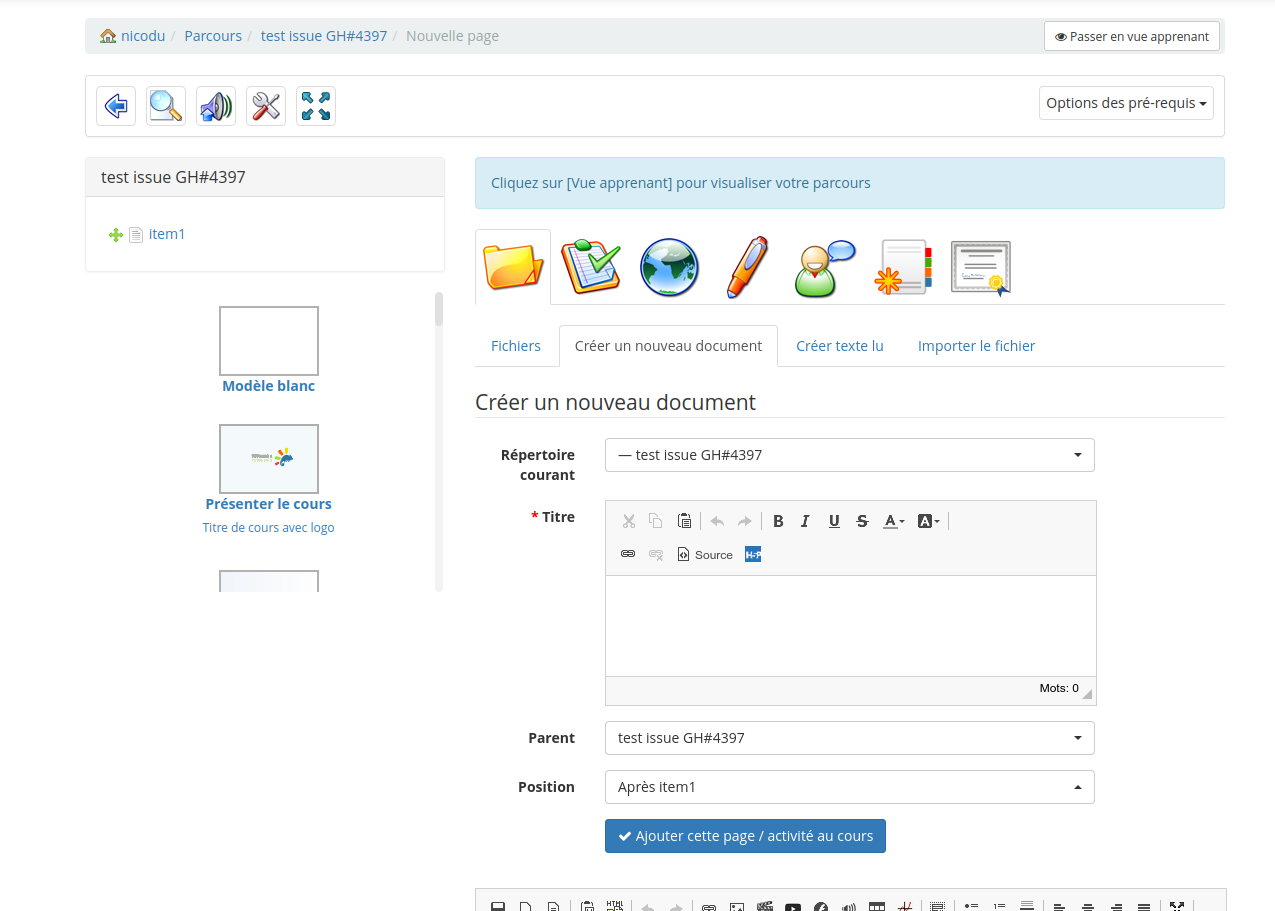Open the Position dropdown showing Après item1
This screenshot has height=911, width=1275.
pyautogui.click(x=849, y=787)
